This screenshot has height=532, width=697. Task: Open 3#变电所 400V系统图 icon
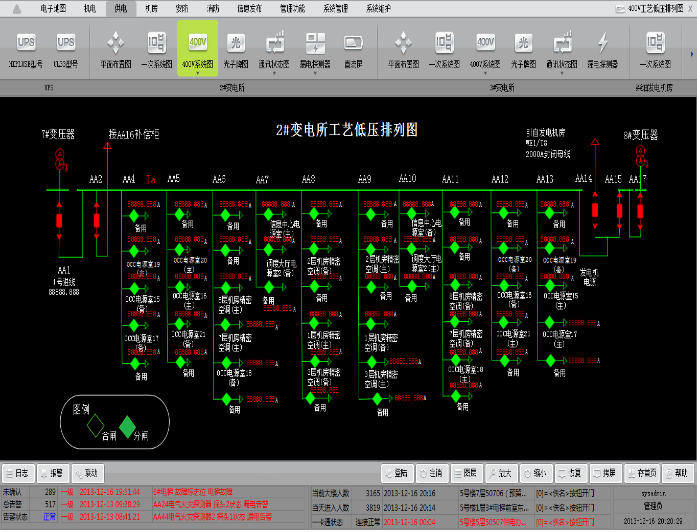(485, 43)
